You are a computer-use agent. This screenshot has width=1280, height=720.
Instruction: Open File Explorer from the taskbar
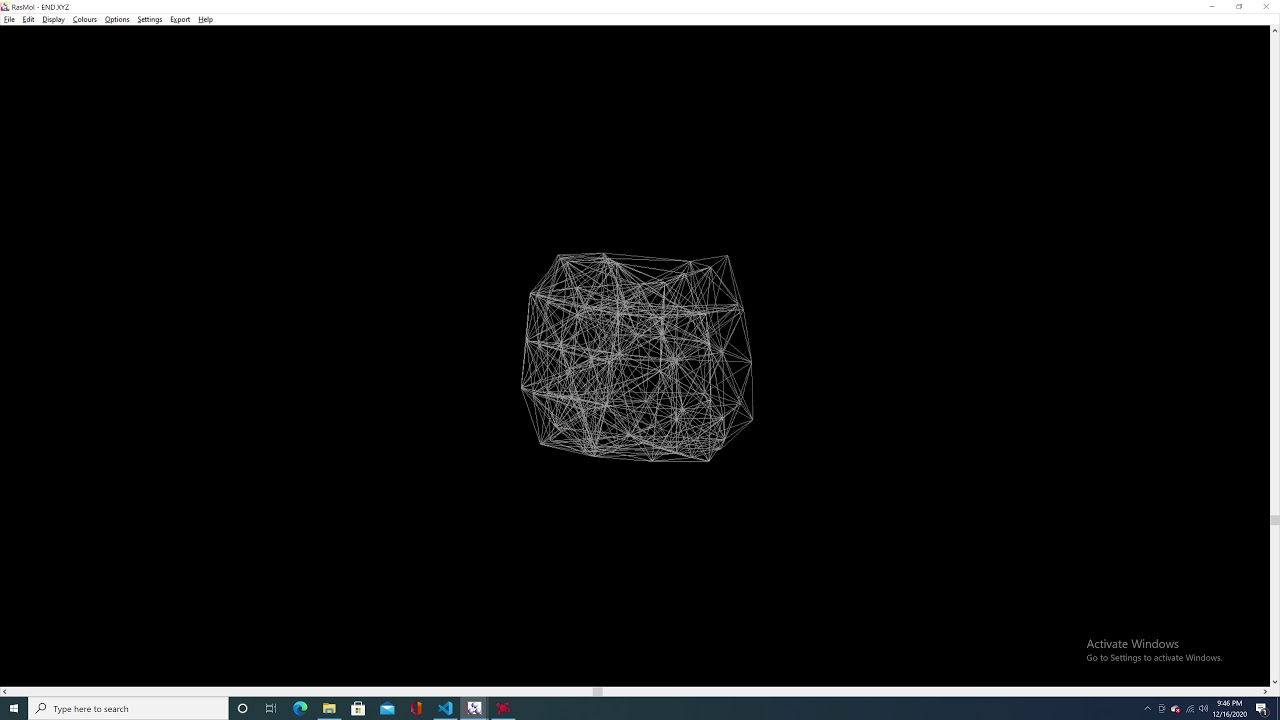pos(329,708)
